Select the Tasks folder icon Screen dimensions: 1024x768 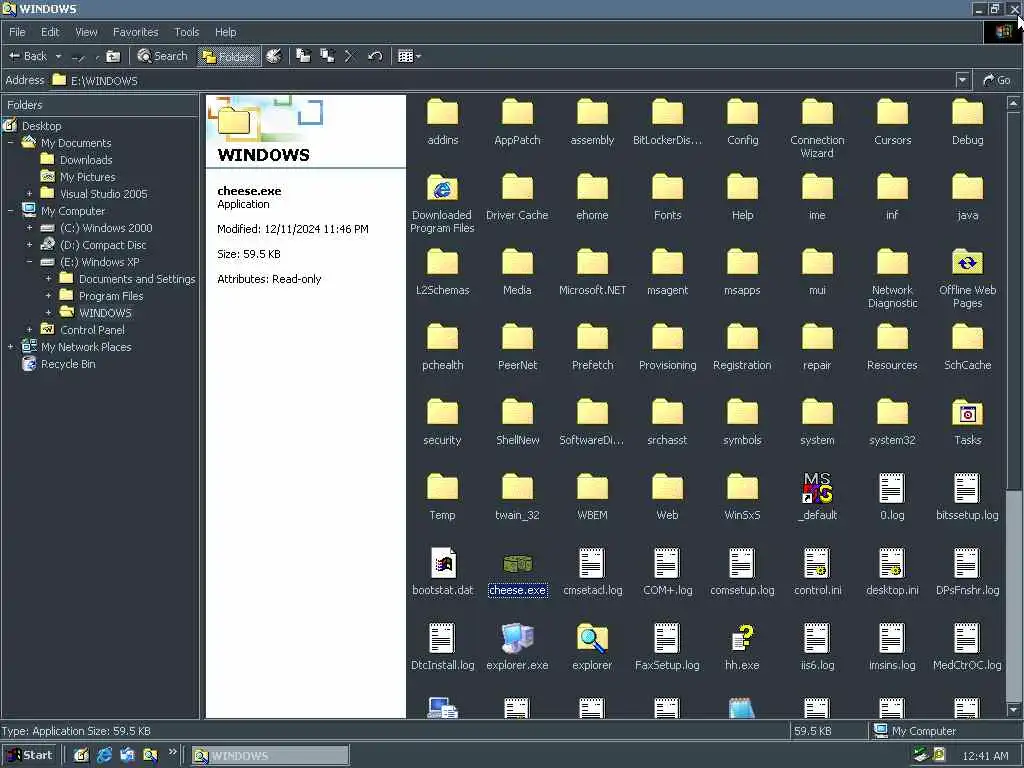pyautogui.click(x=967, y=413)
